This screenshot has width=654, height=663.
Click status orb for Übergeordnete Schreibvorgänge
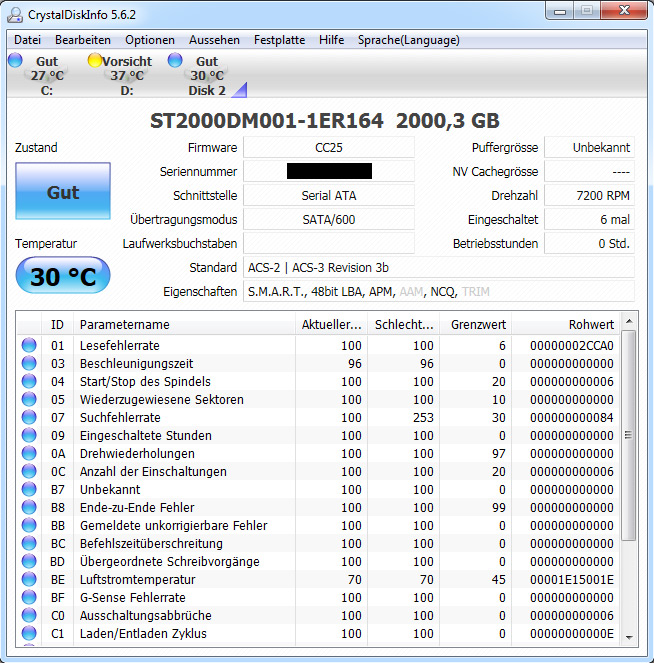(x=29, y=561)
